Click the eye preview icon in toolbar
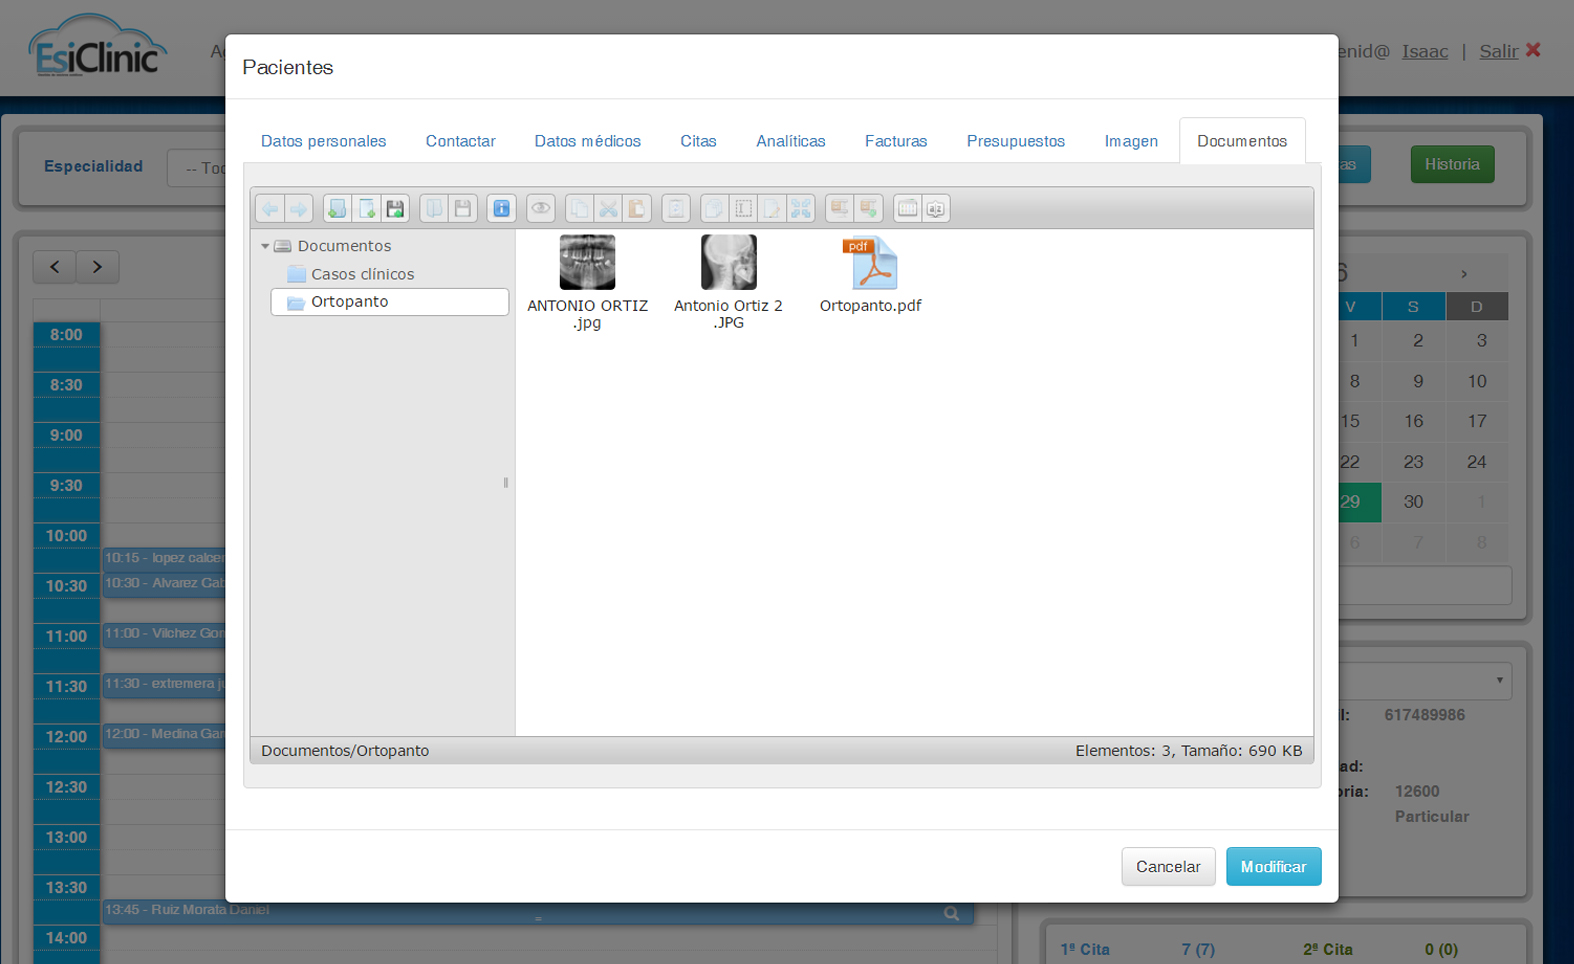 pyautogui.click(x=541, y=208)
